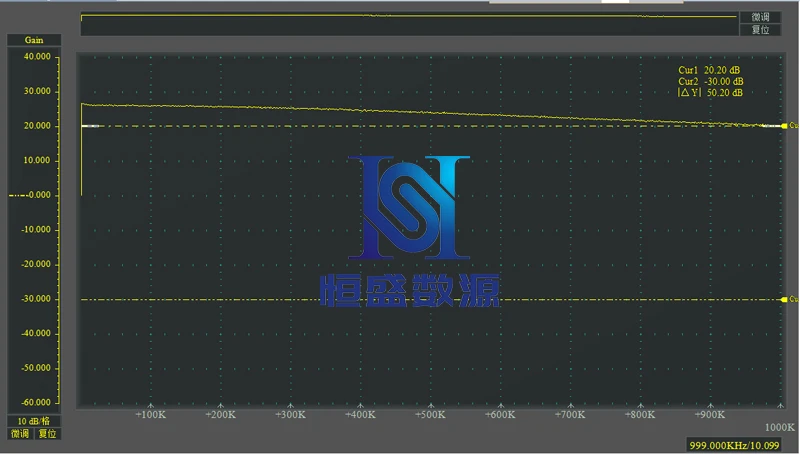Screen dimensions: 800x454
Task: Click the white Cur1 handle at the trace start
Action: click(90, 126)
